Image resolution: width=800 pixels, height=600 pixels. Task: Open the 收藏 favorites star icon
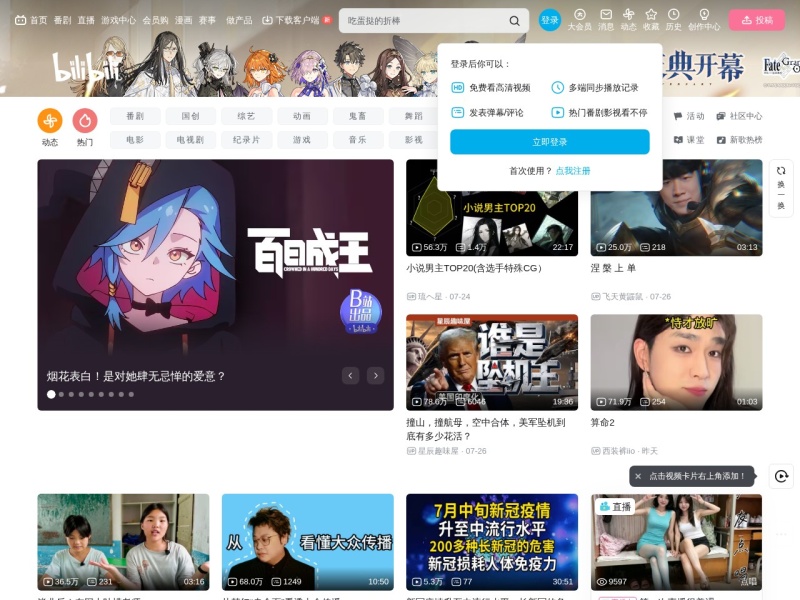point(651,20)
